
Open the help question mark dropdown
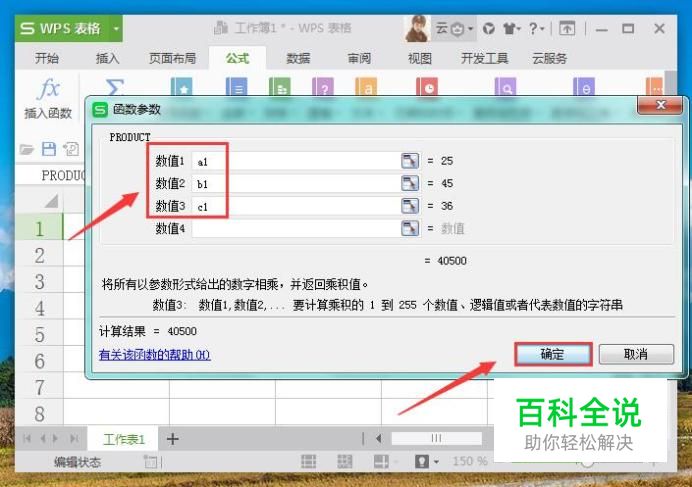pos(536,29)
